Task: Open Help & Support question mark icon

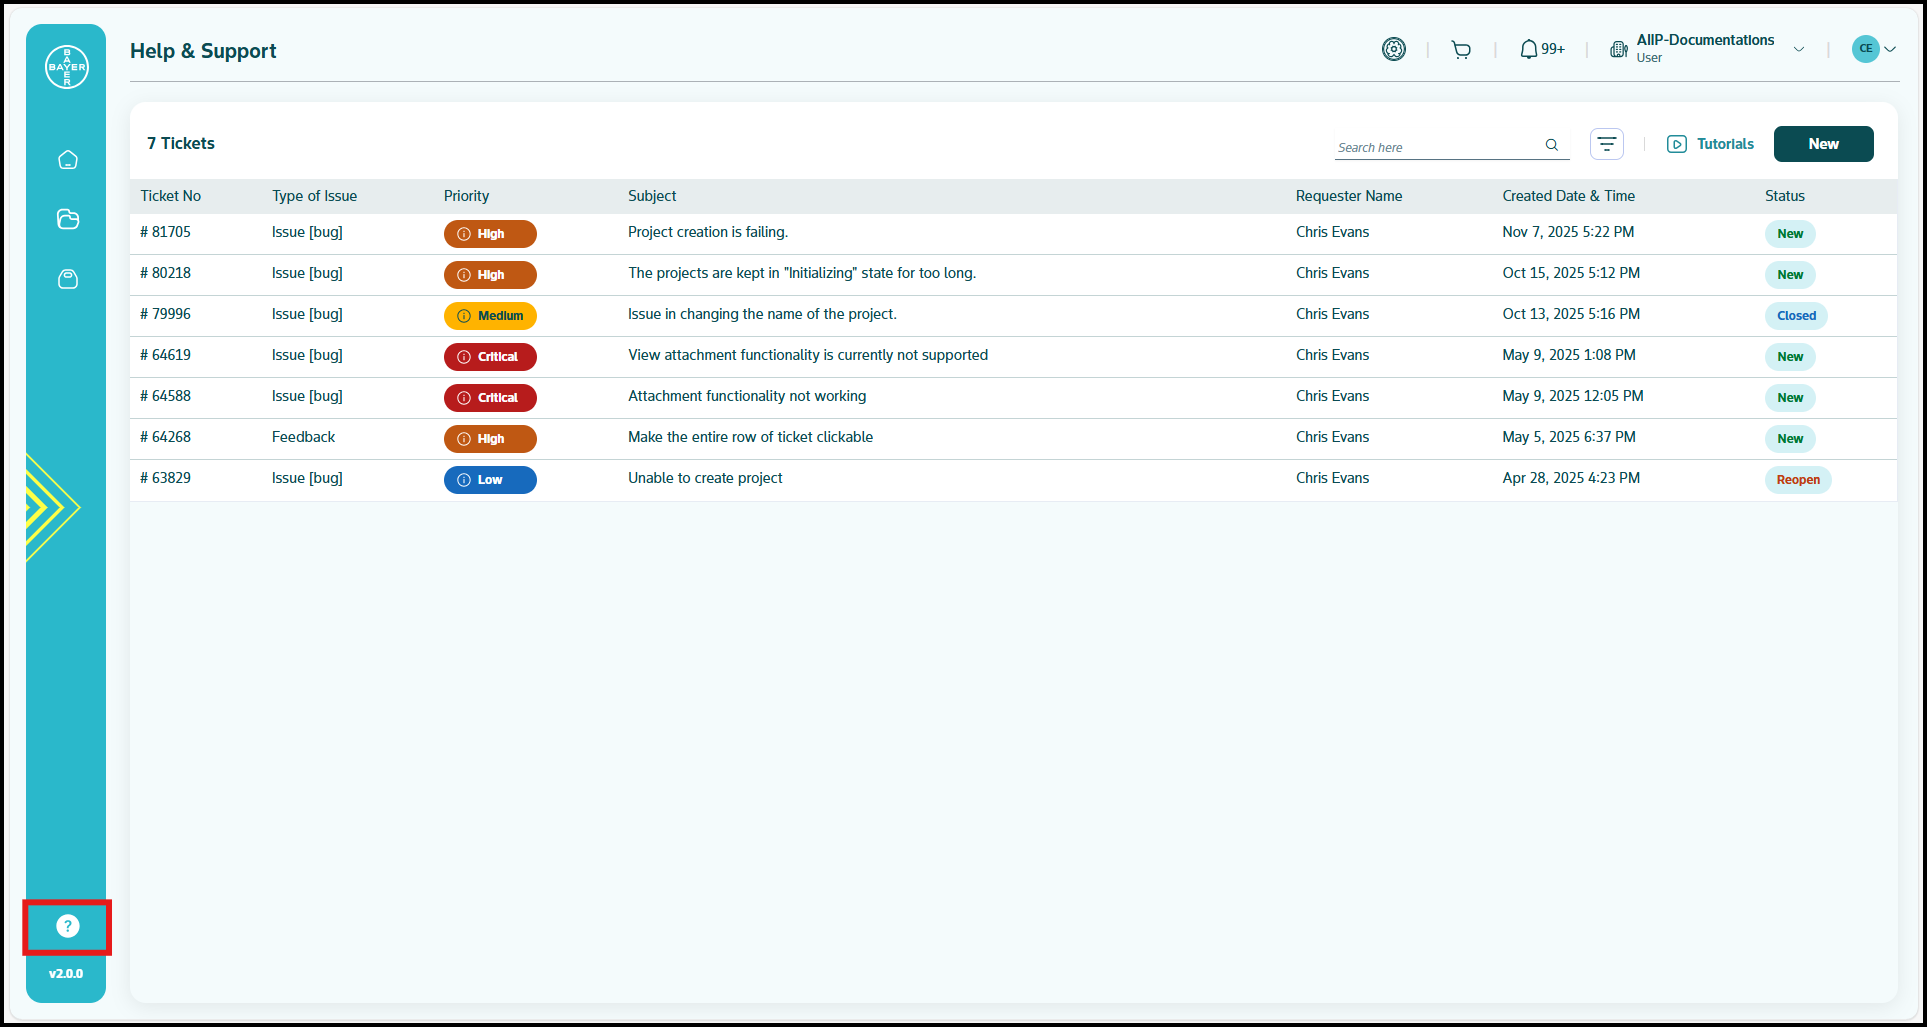Action: tap(67, 926)
